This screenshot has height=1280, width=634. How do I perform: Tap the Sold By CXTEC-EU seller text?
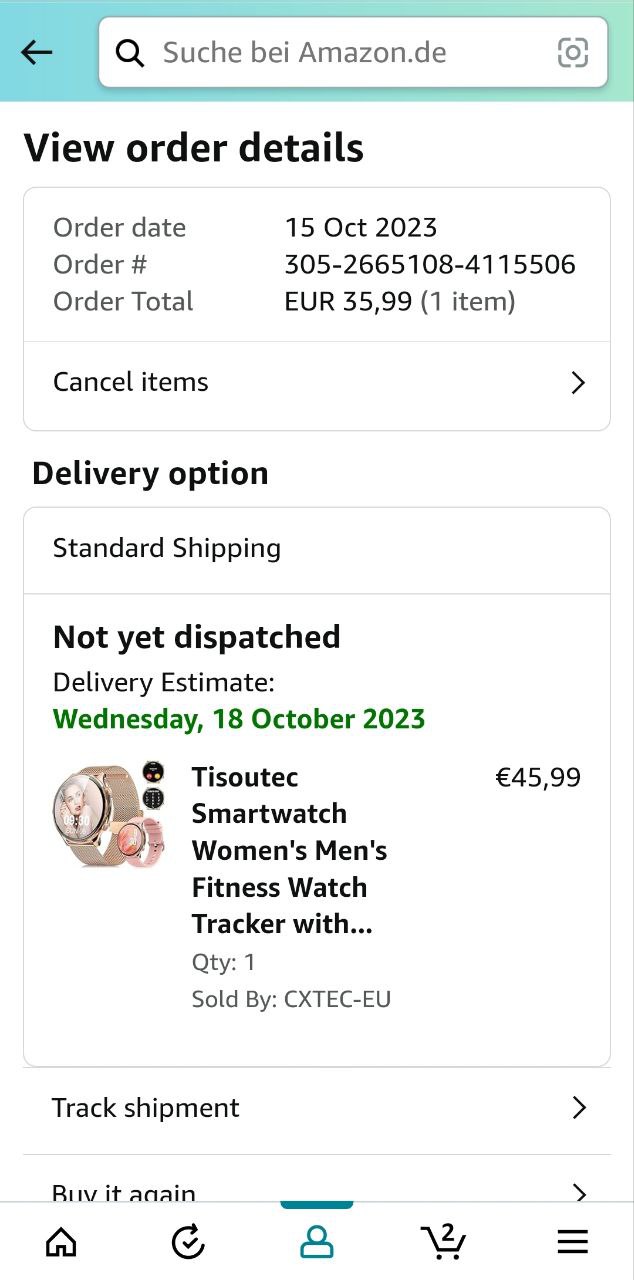coord(291,999)
